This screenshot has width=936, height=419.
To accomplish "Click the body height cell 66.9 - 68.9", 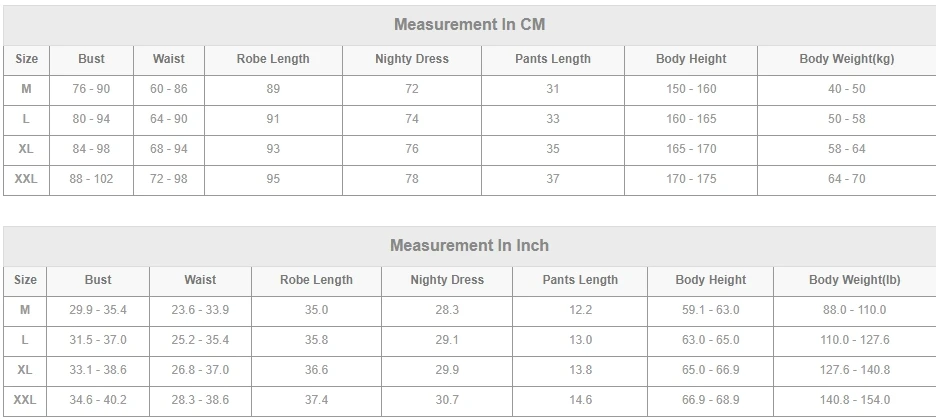I will click(x=710, y=400).
